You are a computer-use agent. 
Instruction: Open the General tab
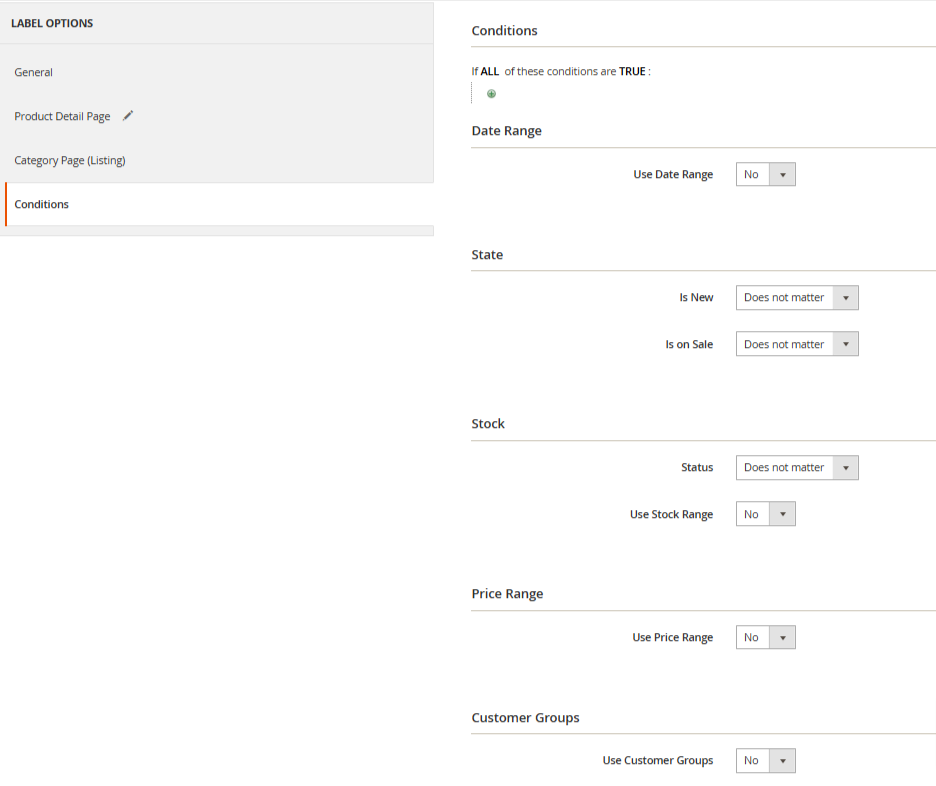(x=34, y=72)
